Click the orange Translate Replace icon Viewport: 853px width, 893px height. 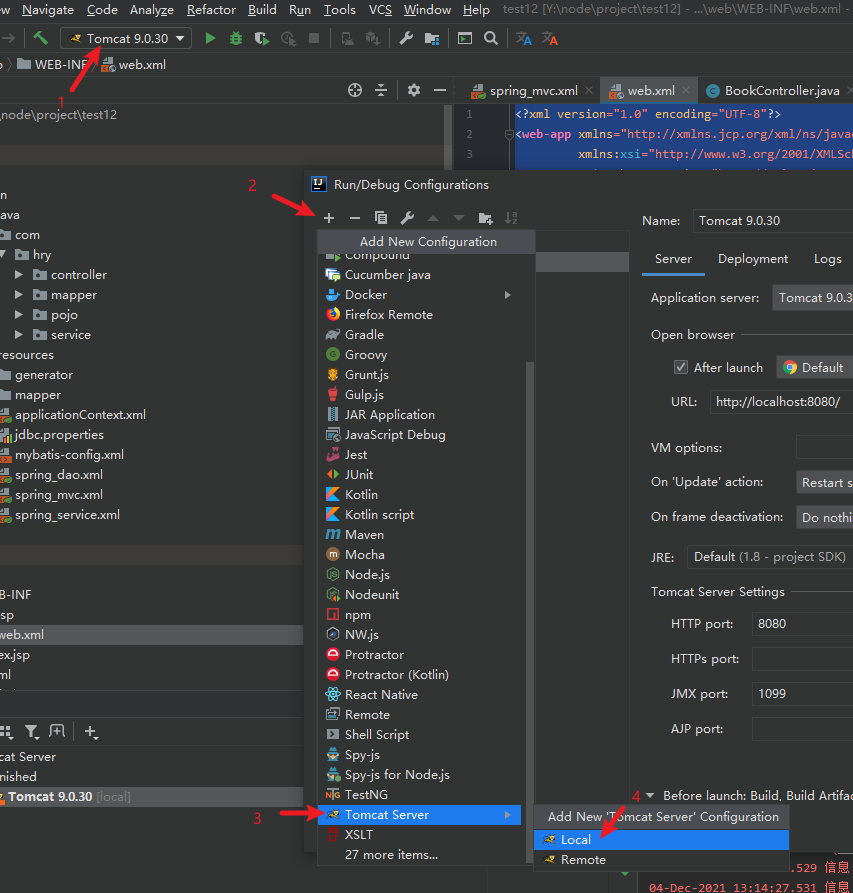(x=549, y=39)
